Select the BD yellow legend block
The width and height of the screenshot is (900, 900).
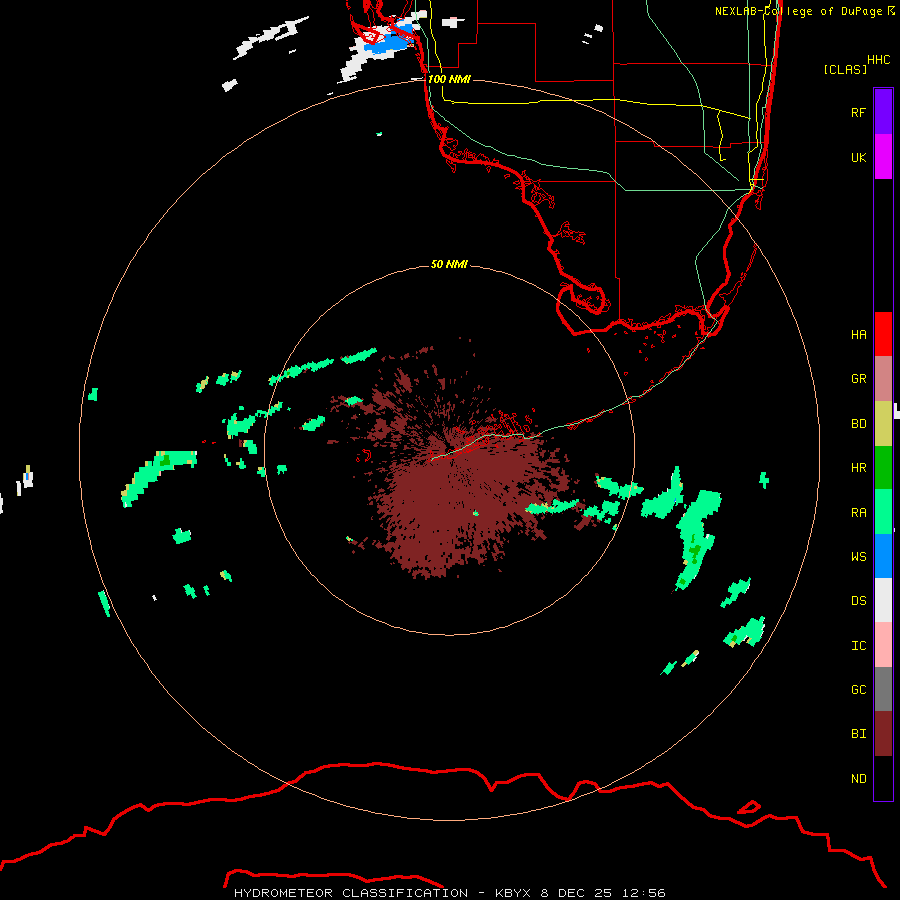(883, 424)
